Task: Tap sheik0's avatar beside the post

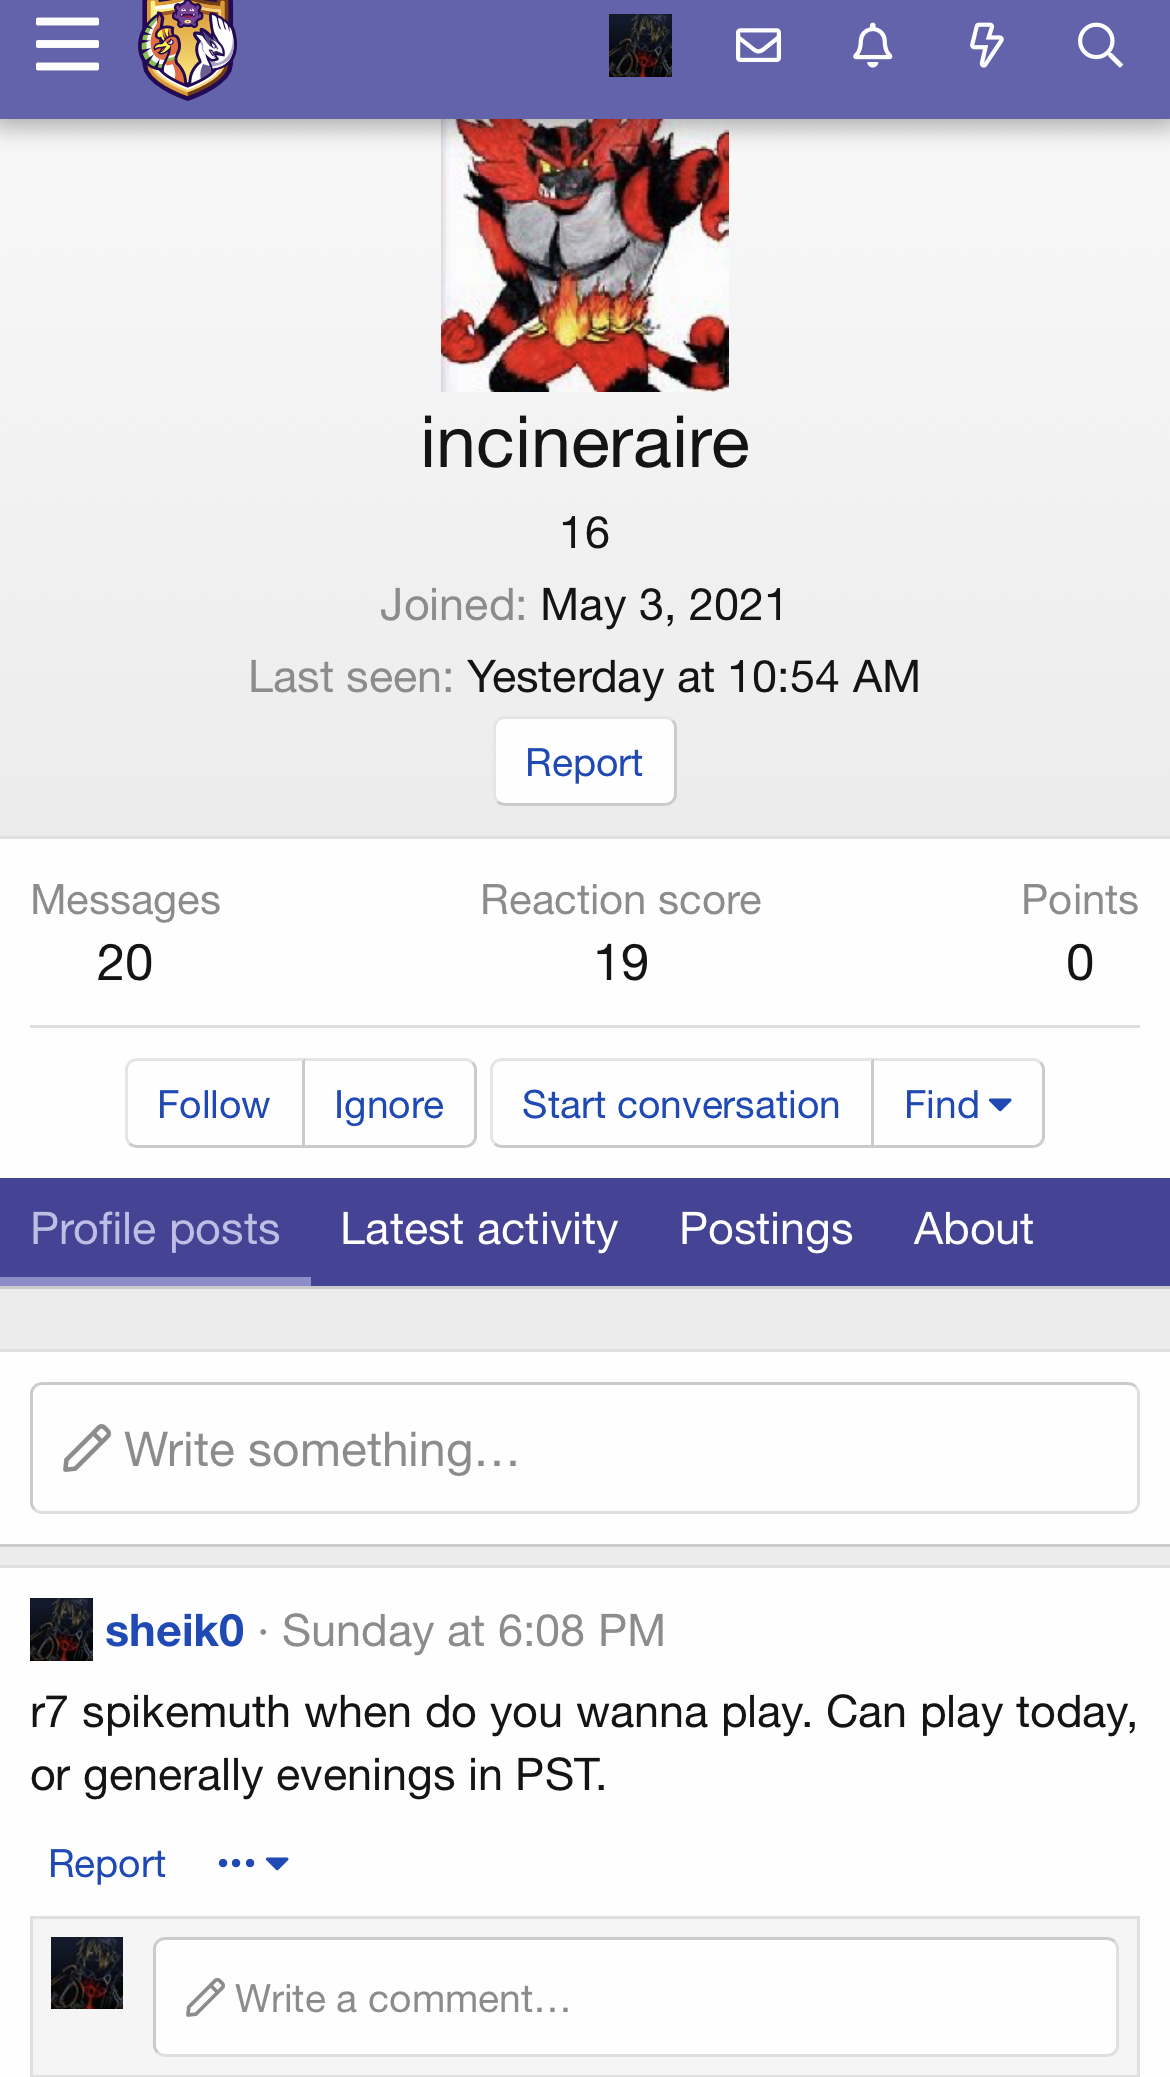Action: 61,1630
